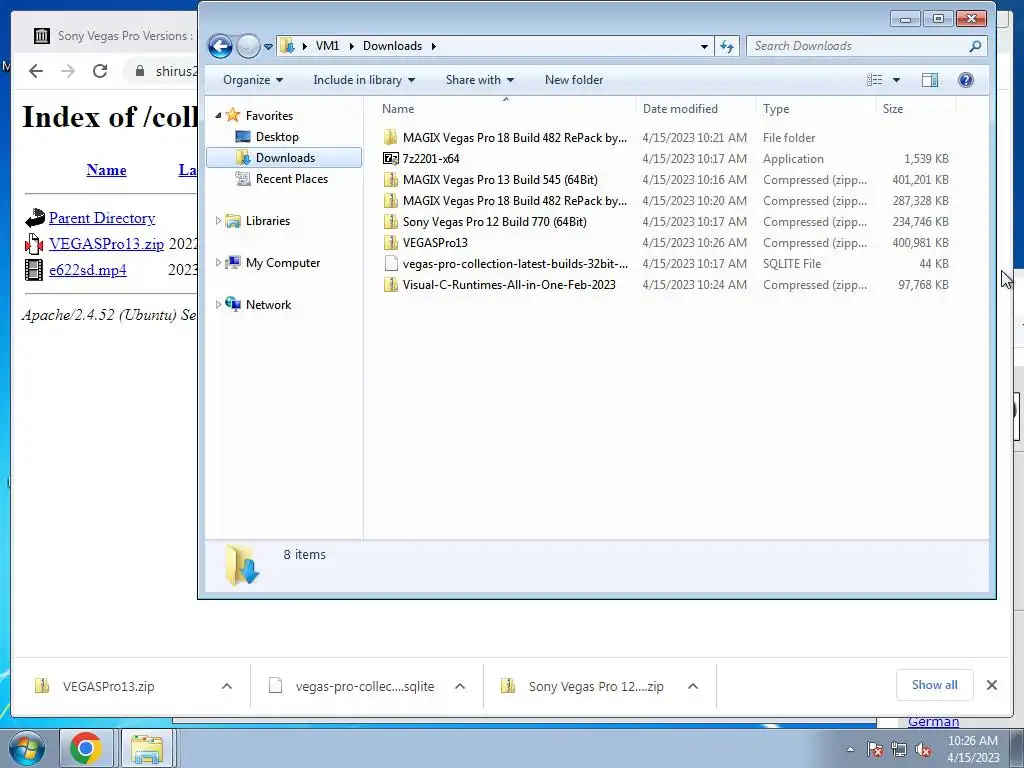Click the Action Center flag tray icon
The width and height of the screenshot is (1024, 768).
(875, 750)
